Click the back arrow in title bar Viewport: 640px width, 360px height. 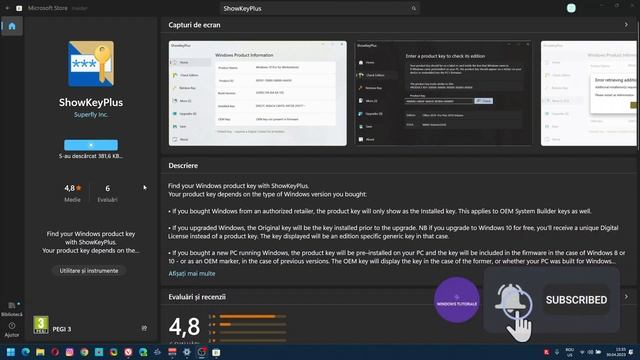(7, 8)
